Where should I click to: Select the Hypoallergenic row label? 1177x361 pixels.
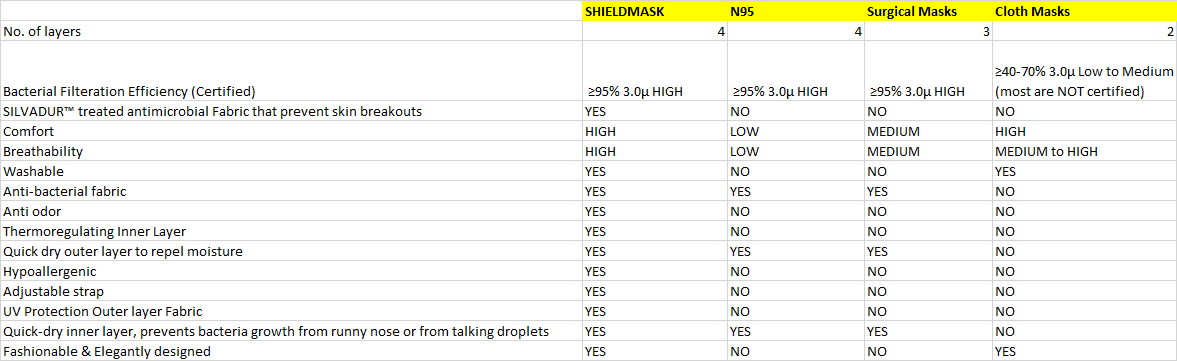292,271
